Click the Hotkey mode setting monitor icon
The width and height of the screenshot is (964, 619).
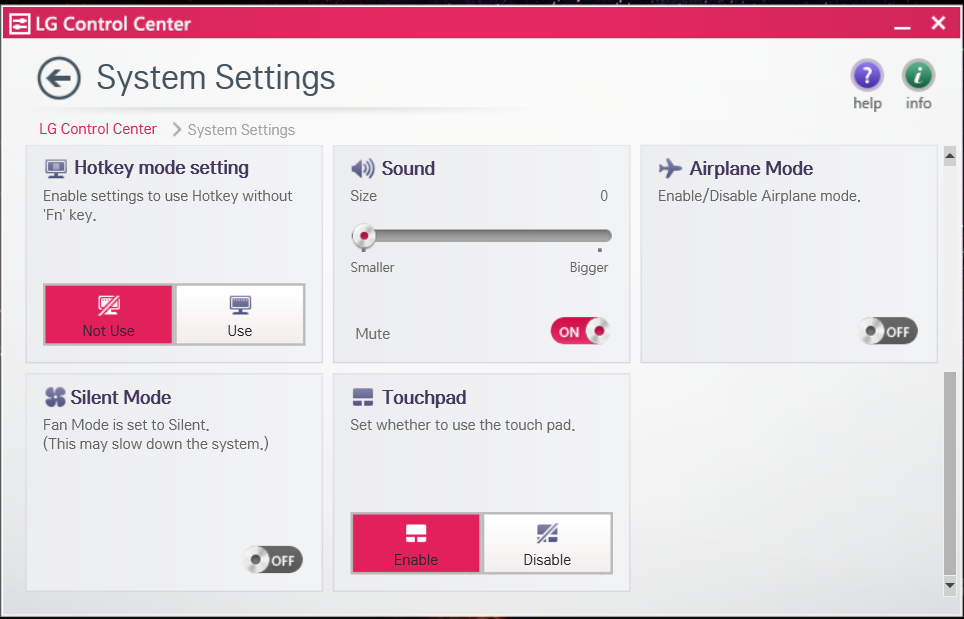[56, 168]
